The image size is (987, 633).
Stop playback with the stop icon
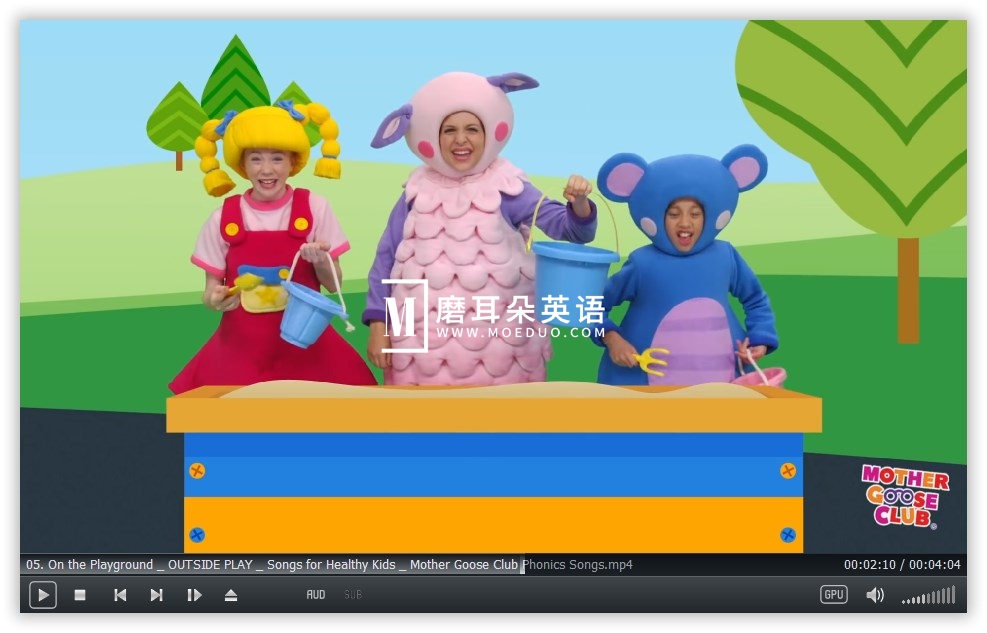click(80, 595)
